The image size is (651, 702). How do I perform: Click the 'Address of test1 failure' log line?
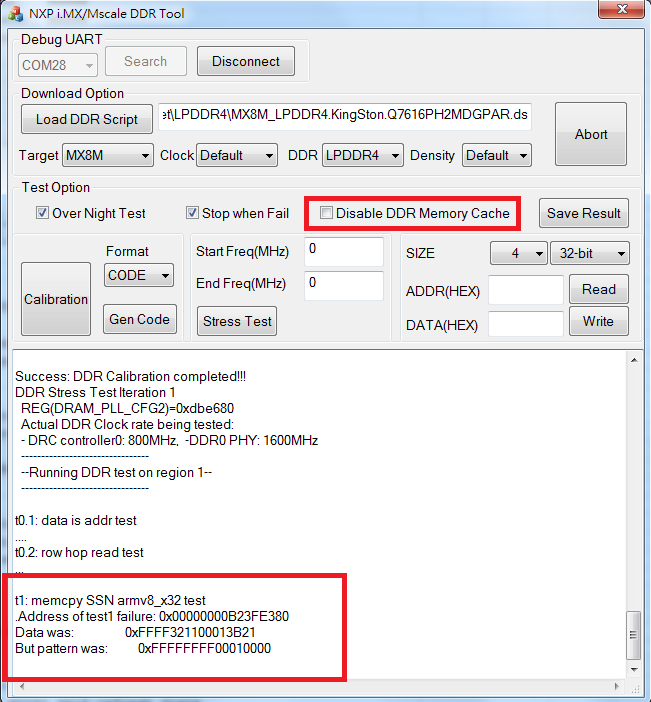pyautogui.click(x=152, y=616)
